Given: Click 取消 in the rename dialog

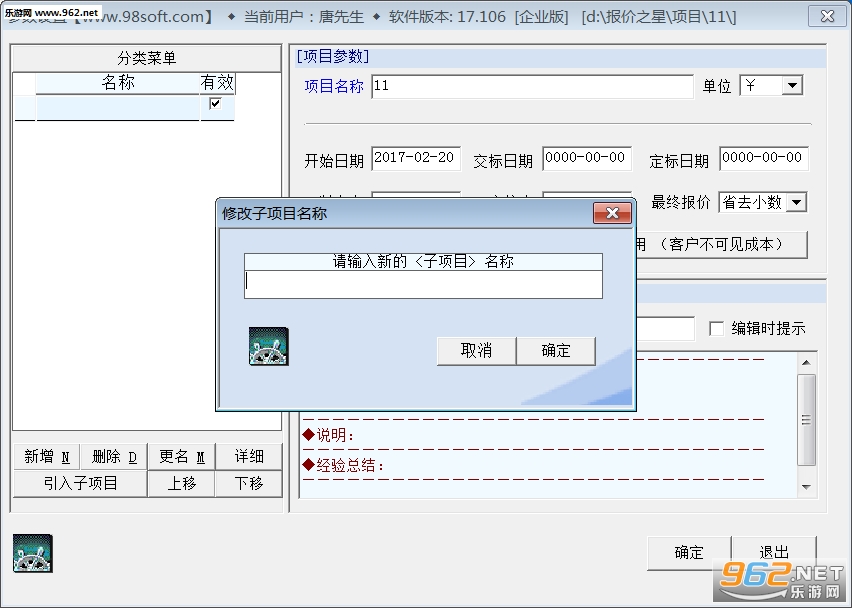Looking at the screenshot, I should click(477, 350).
